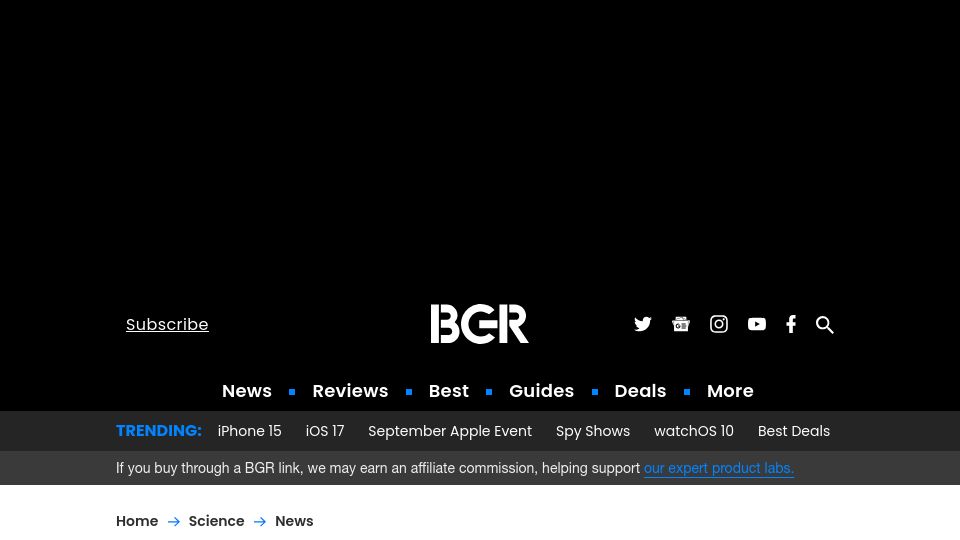960x540 pixels.
Task: Open trending topic iOS 17
Action: tap(325, 431)
